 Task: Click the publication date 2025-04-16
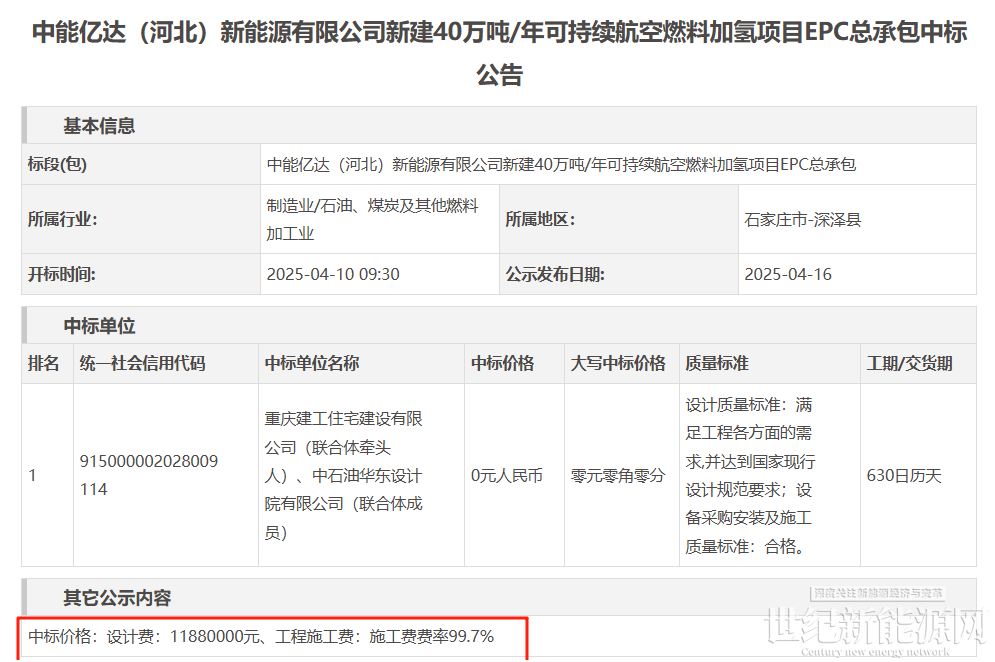(787, 274)
